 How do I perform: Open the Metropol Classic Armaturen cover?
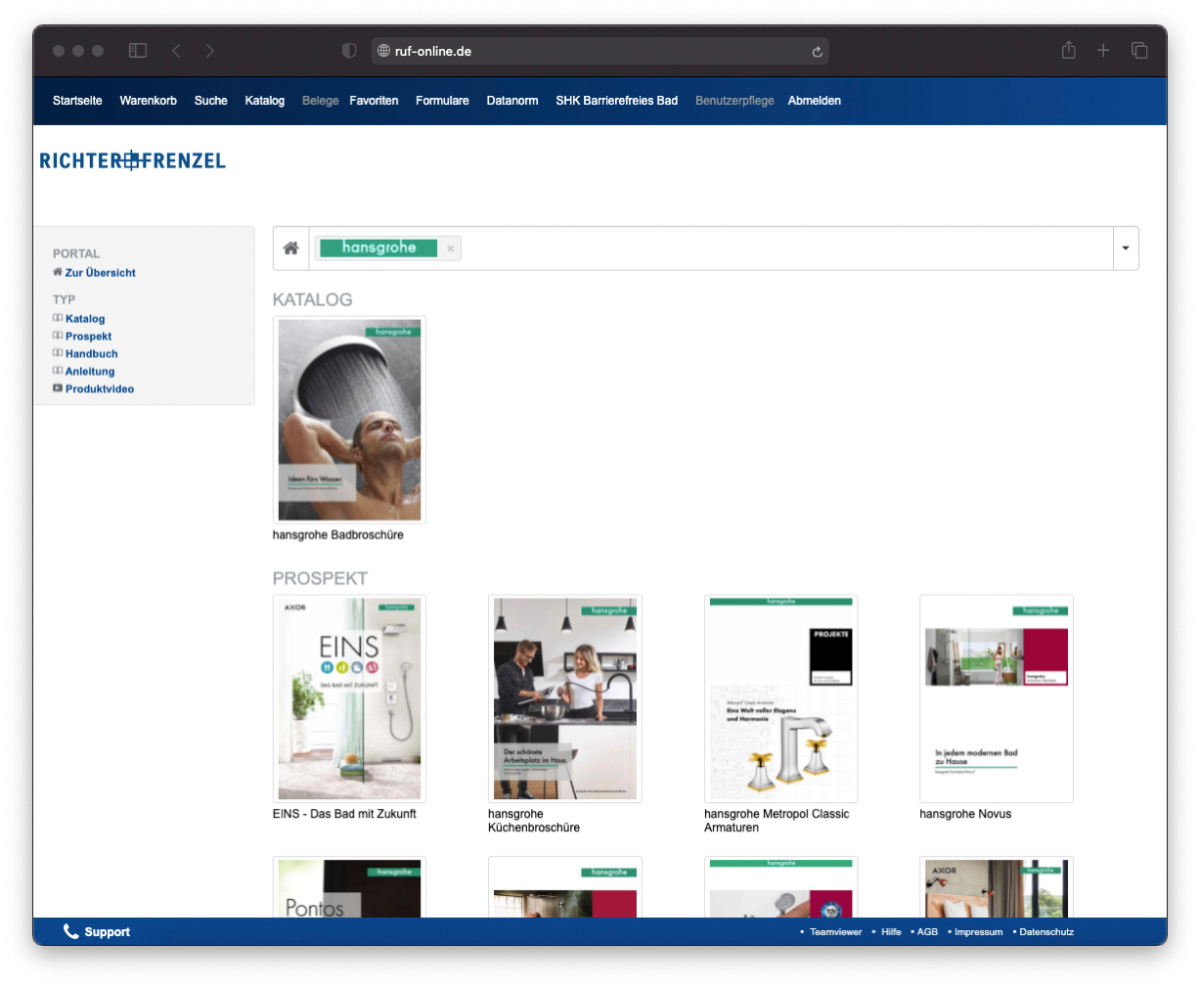[x=781, y=699]
